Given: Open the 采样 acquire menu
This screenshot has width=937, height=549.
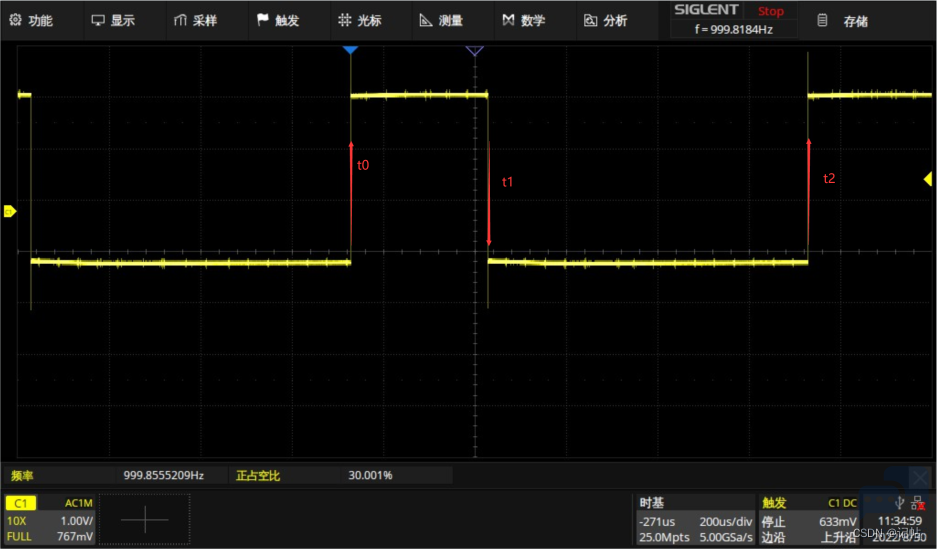Looking at the screenshot, I should click(x=195, y=20).
